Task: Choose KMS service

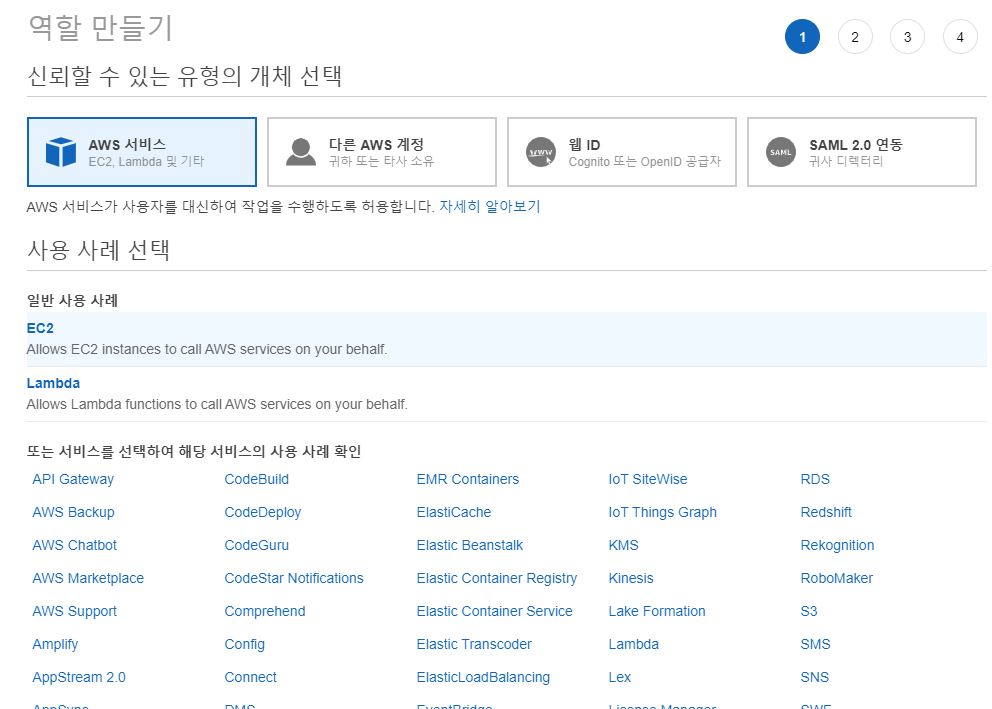Action: [x=623, y=545]
